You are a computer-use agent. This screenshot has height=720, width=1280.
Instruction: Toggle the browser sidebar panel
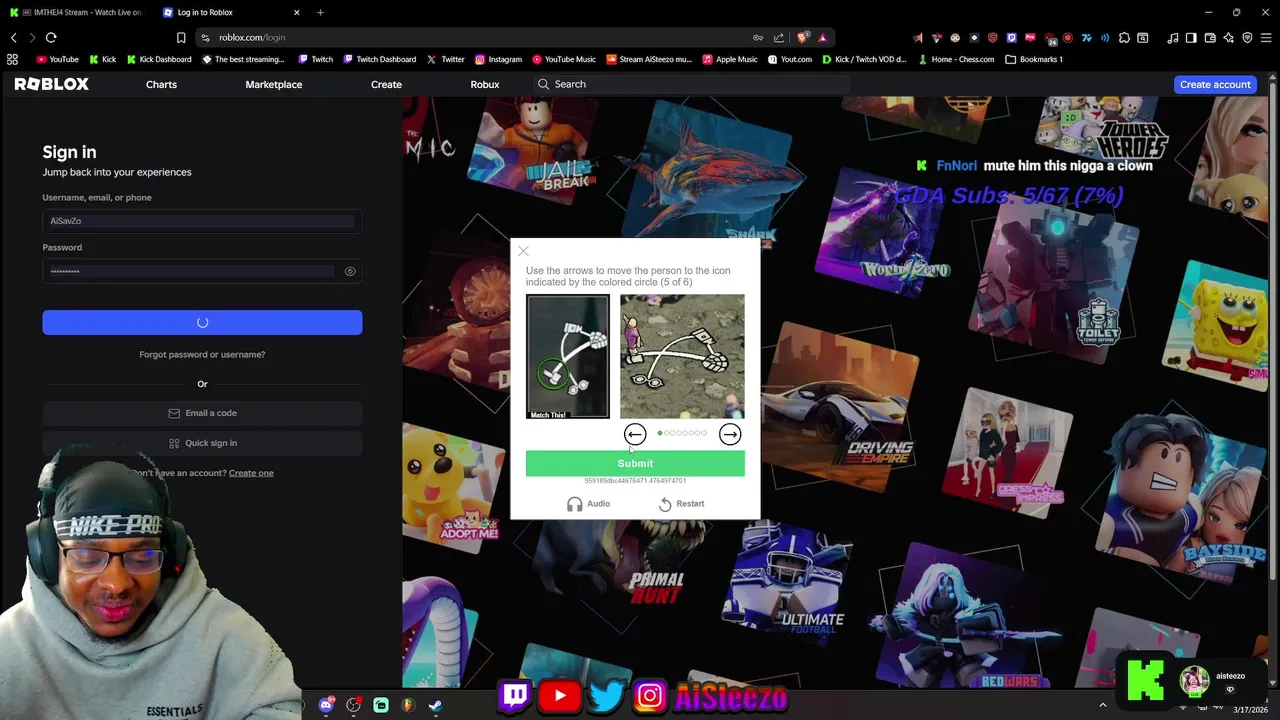coord(1191,38)
